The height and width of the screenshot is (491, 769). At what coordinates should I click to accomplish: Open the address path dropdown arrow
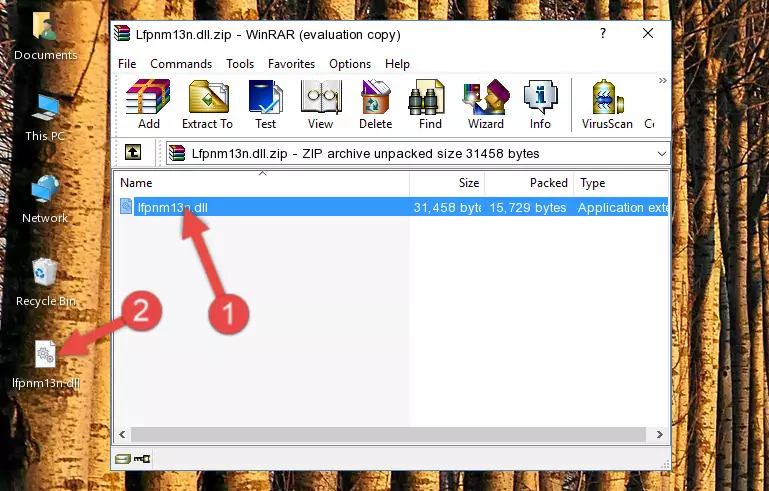click(662, 154)
